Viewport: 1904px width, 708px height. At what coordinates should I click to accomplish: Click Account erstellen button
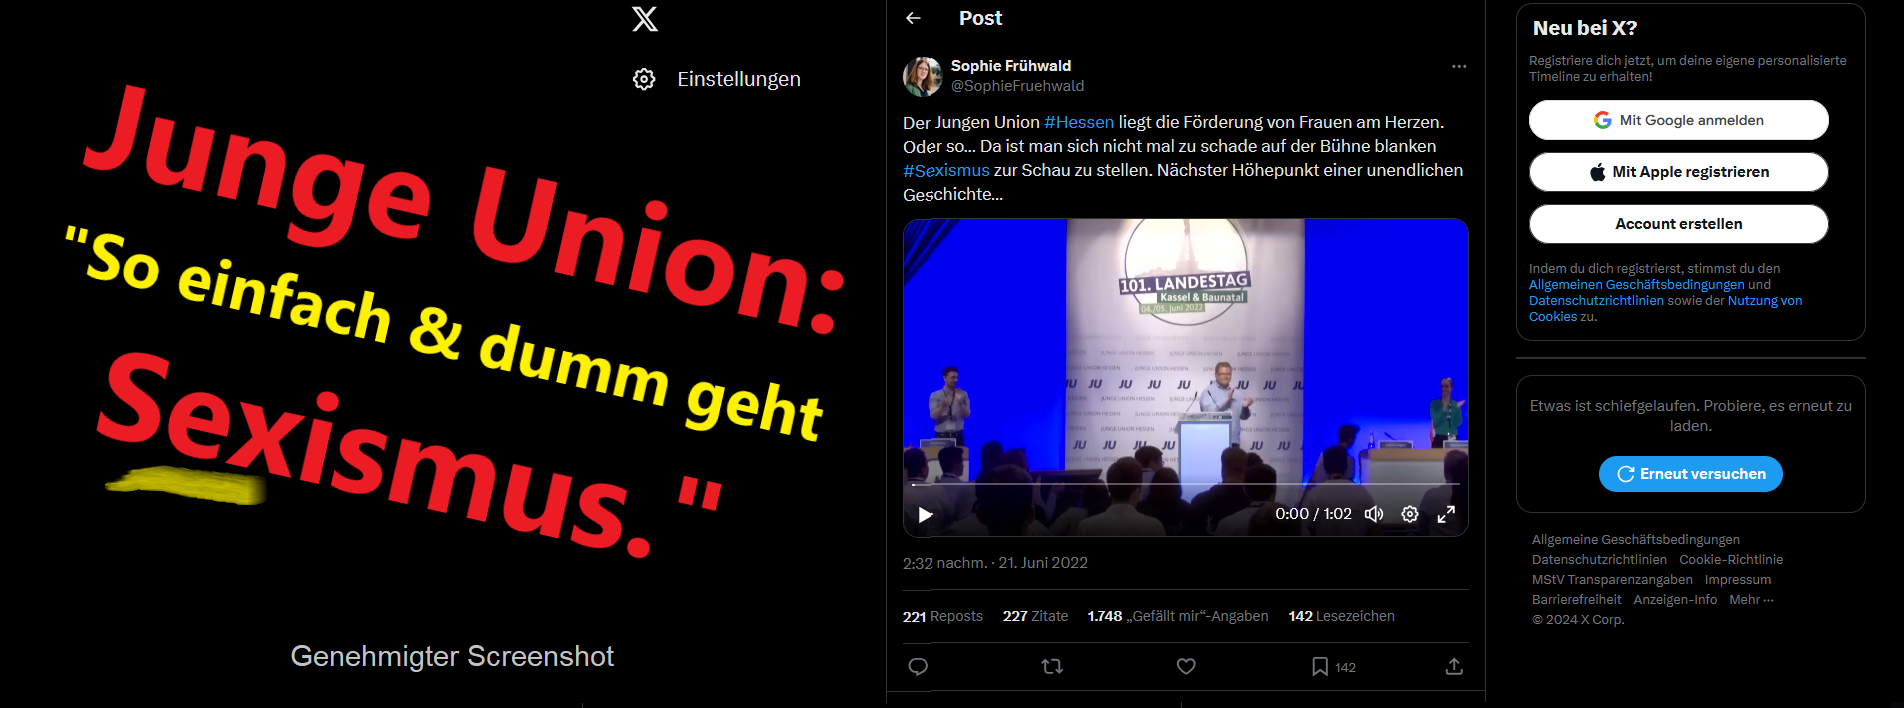click(1679, 224)
